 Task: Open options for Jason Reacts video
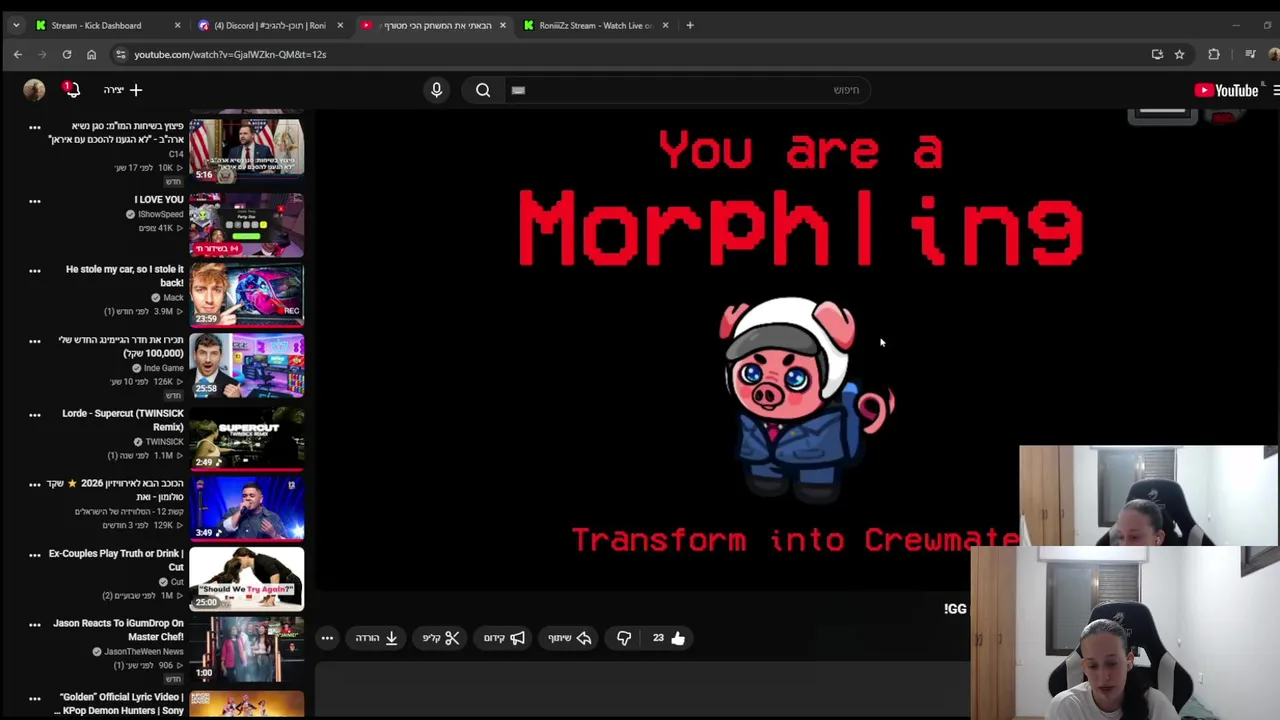(34, 625)
